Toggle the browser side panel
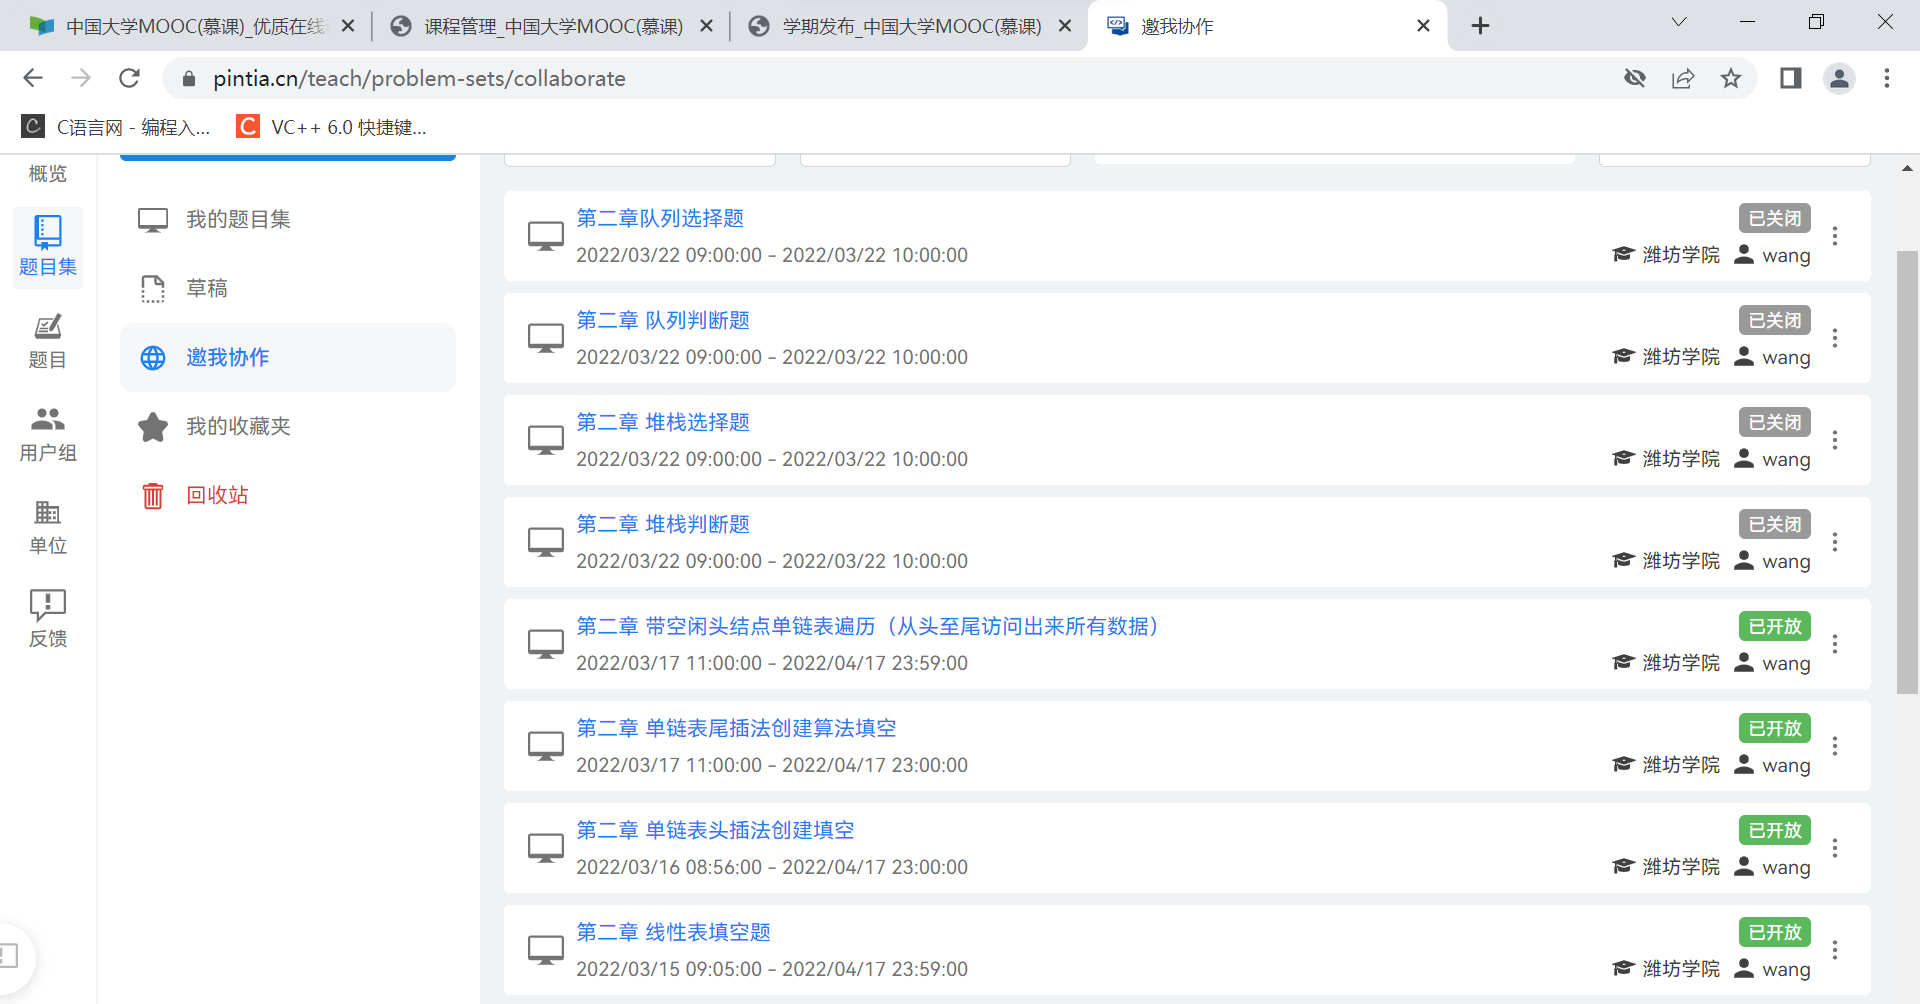 click(x=1790, y=78)
